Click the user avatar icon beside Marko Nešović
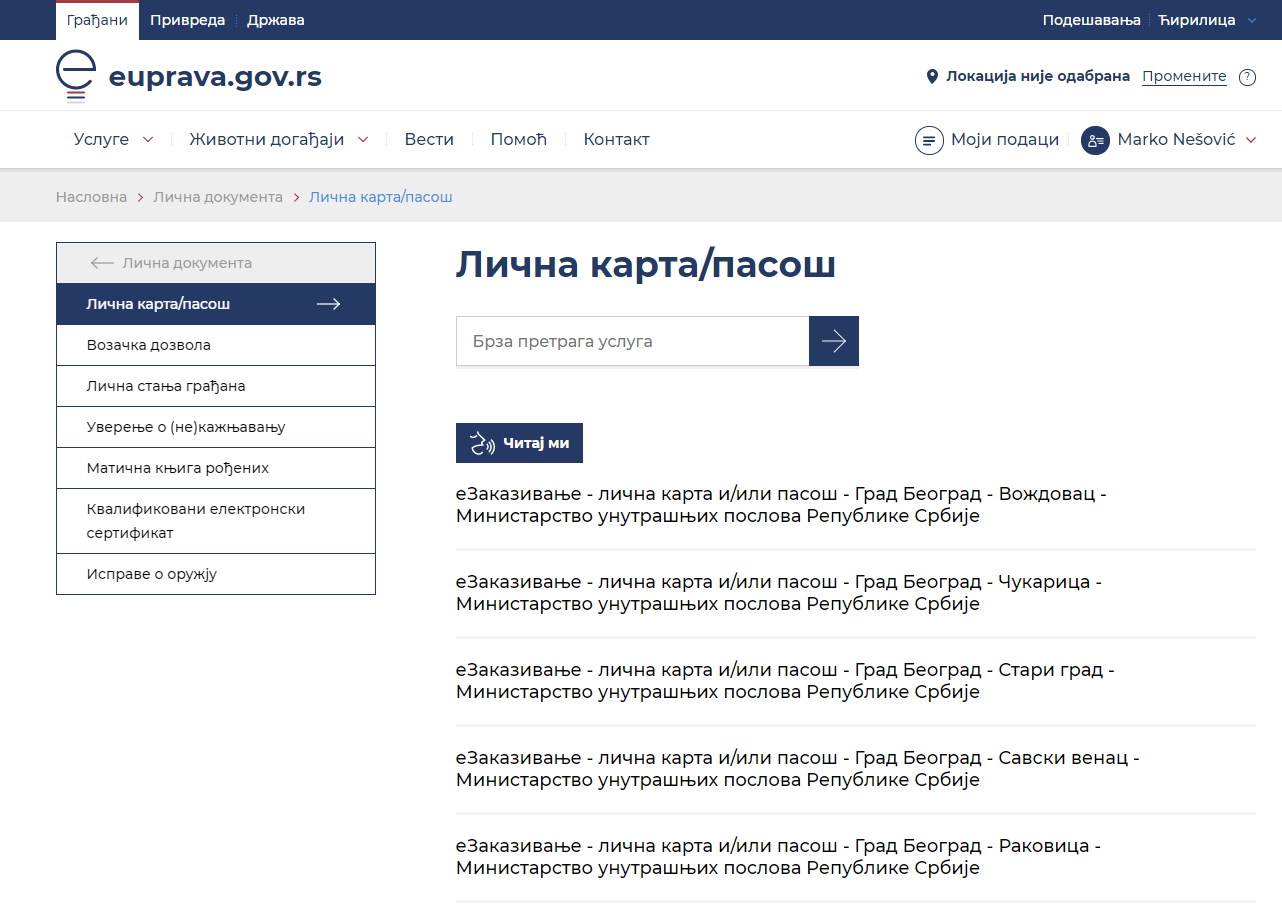1282x916 pixels. (1095, 140)
